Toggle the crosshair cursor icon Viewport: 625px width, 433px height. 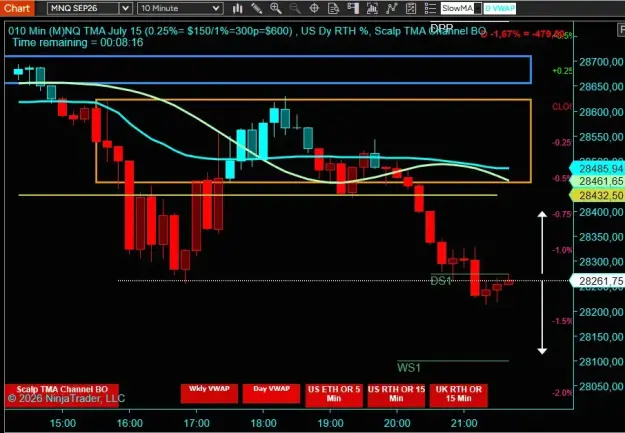pos(314,8)
